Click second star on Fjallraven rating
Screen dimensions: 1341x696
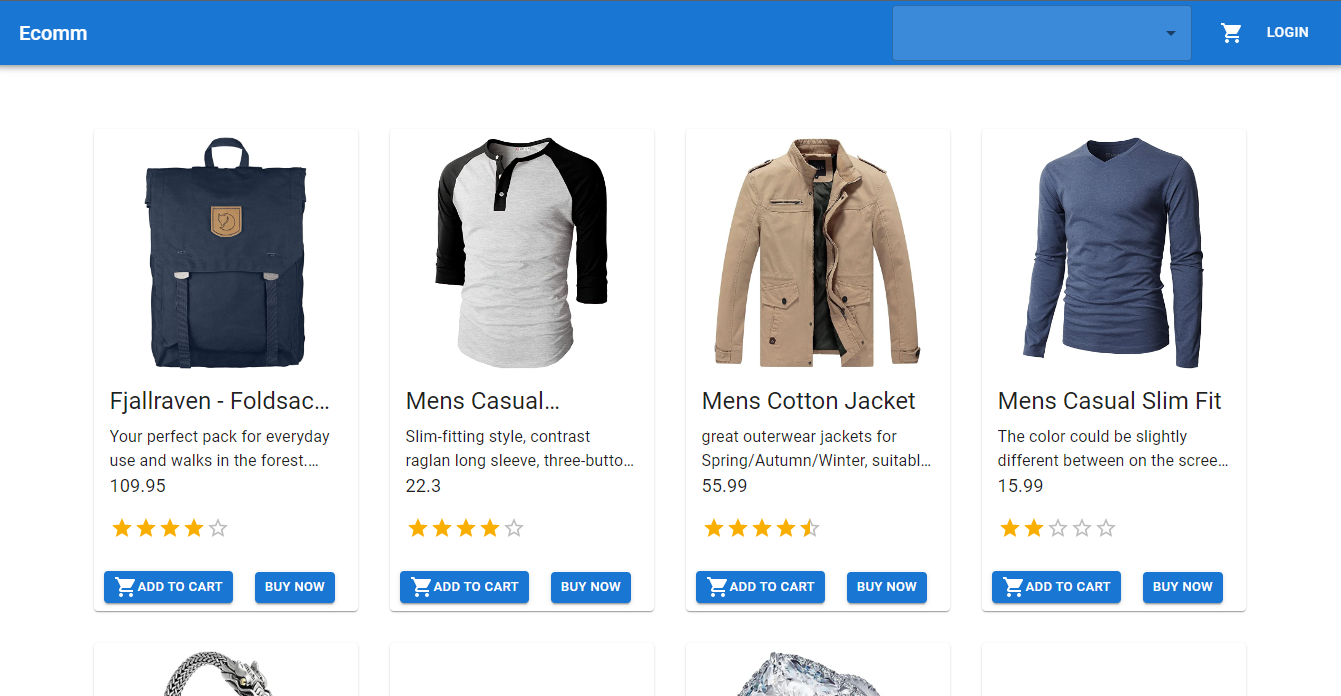coord(146,528)
